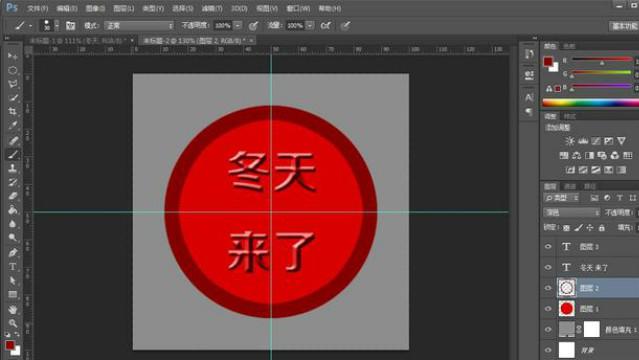
Task: Select the Pen tool
Action: pos(13,252)
